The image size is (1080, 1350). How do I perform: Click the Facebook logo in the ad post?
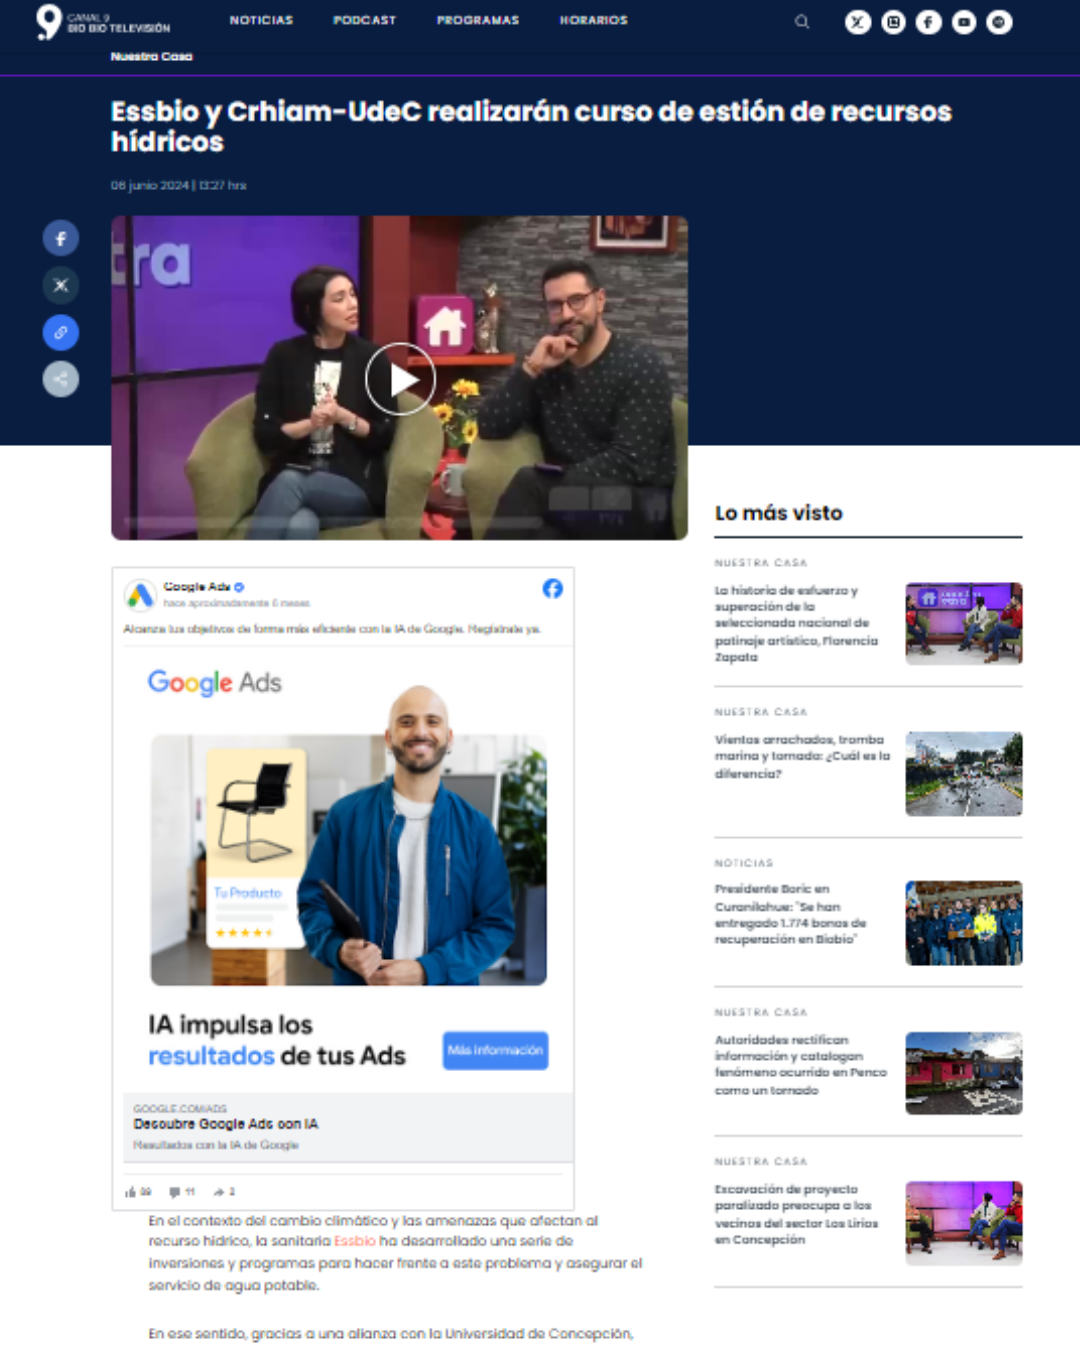(x=552, y=588)
